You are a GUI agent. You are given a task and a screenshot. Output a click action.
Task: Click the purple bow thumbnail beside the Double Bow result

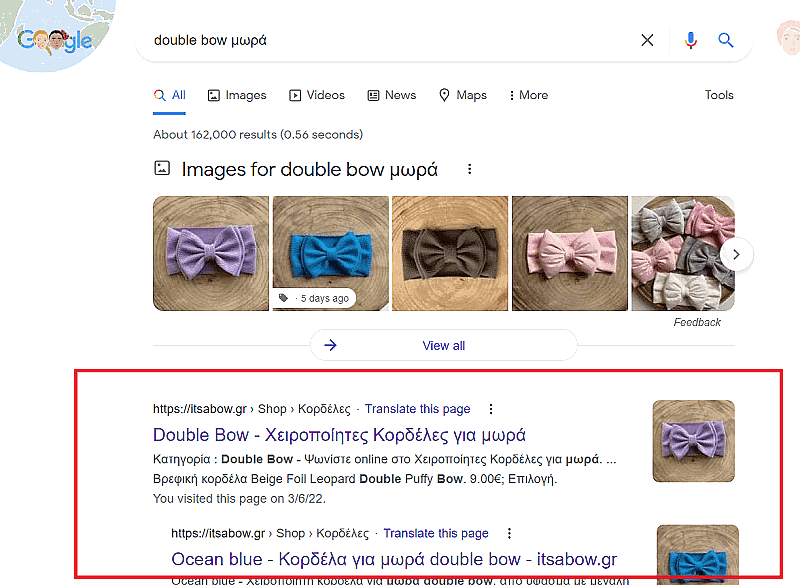click(x=693, y=441)
